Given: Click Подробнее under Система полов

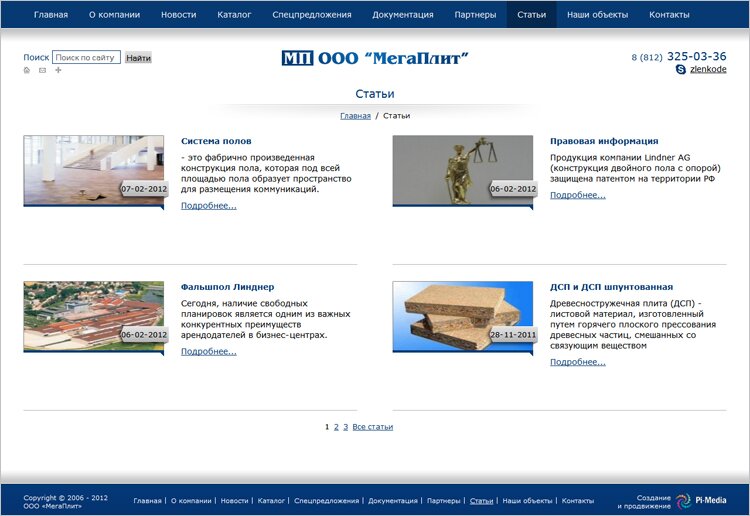Looking at the screenshot, I should click(x=209, y=206).
